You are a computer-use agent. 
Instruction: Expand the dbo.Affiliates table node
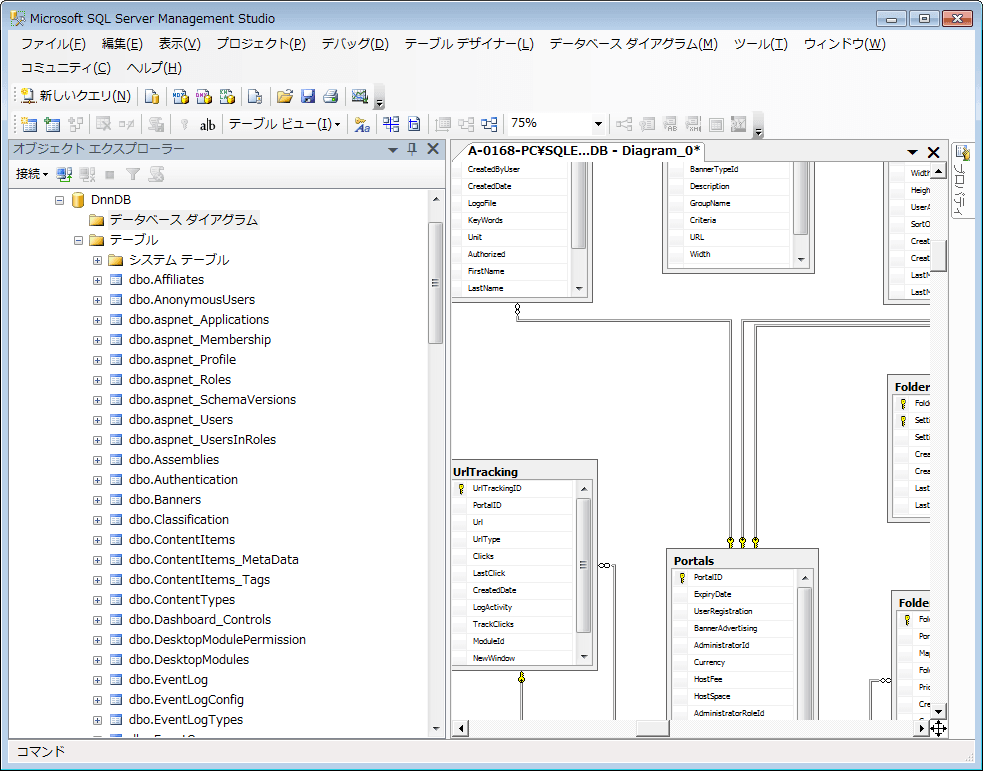click(x=97, y=280)
